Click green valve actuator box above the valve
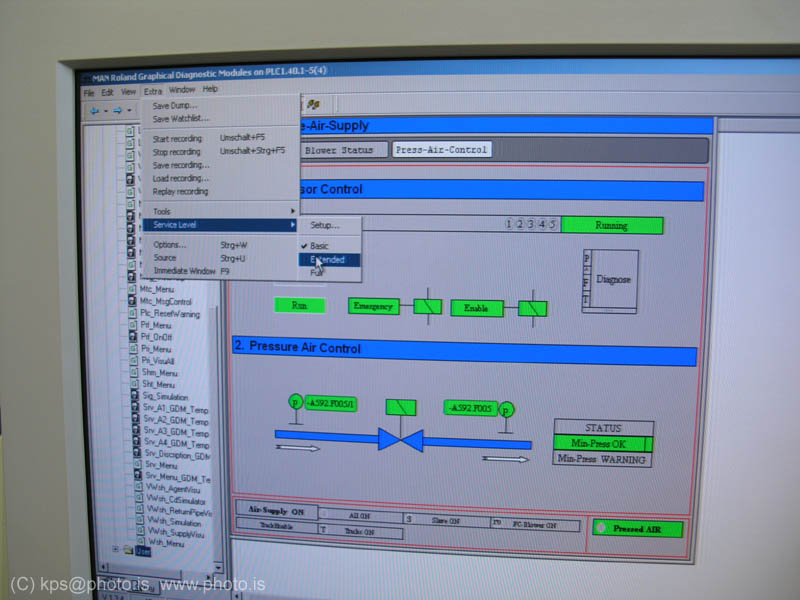 pyautogui.click(x=401, y=407)
